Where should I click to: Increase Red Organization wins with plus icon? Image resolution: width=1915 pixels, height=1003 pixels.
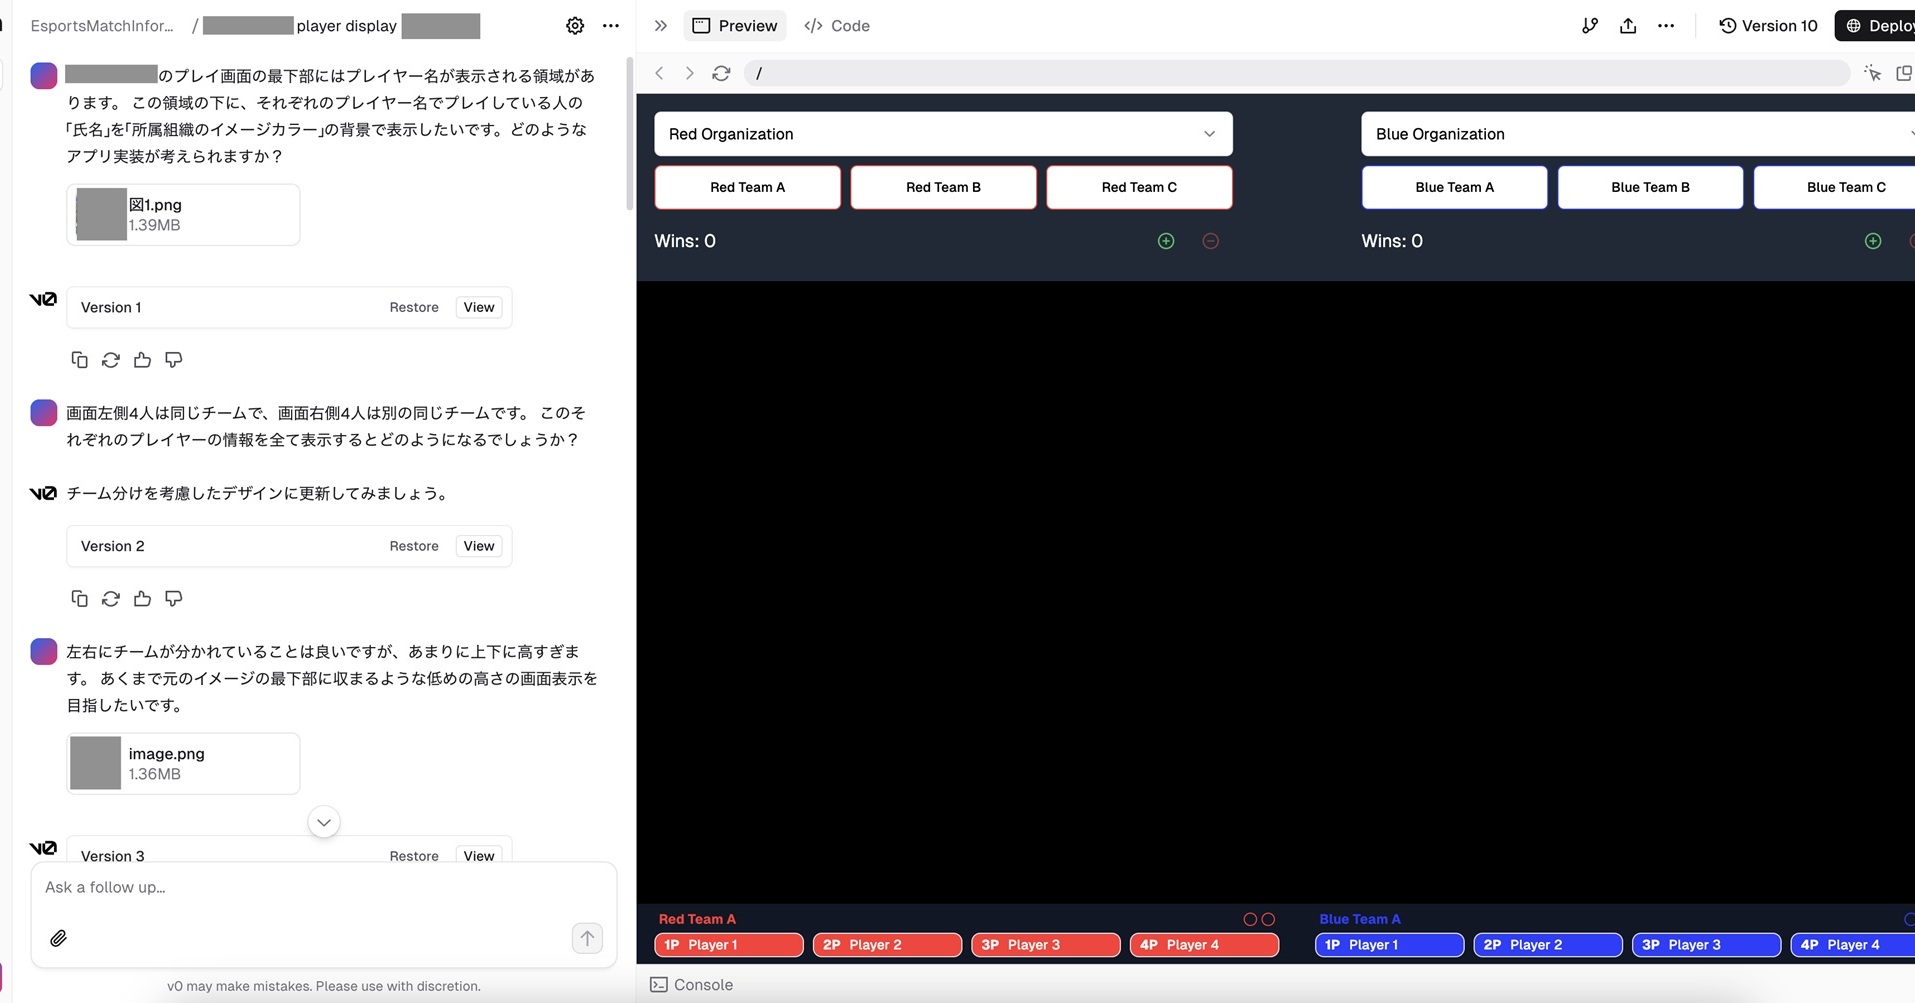click(1166, 241)
